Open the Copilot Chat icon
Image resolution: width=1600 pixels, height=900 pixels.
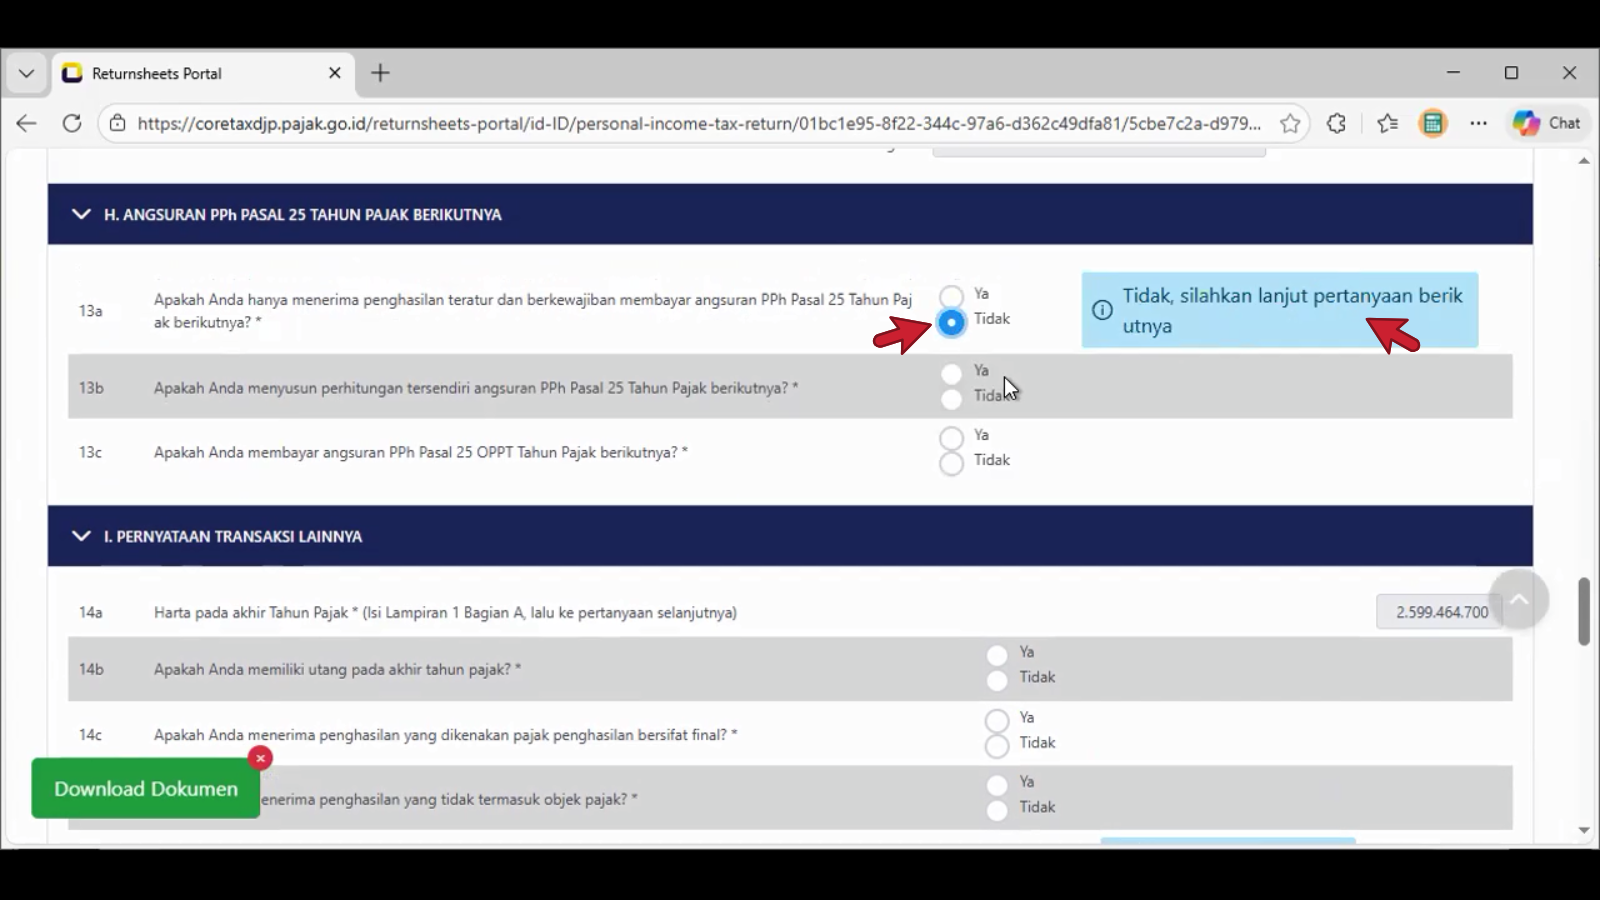[1546, 123]
